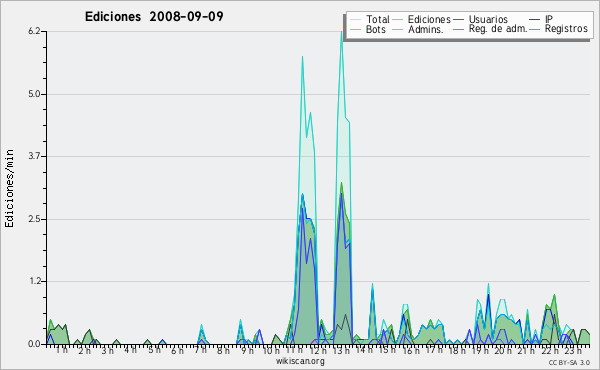Click the '14 h' x-axis label
The width and height of the screenshot is (600, 370).
click(x=364, y=350)
